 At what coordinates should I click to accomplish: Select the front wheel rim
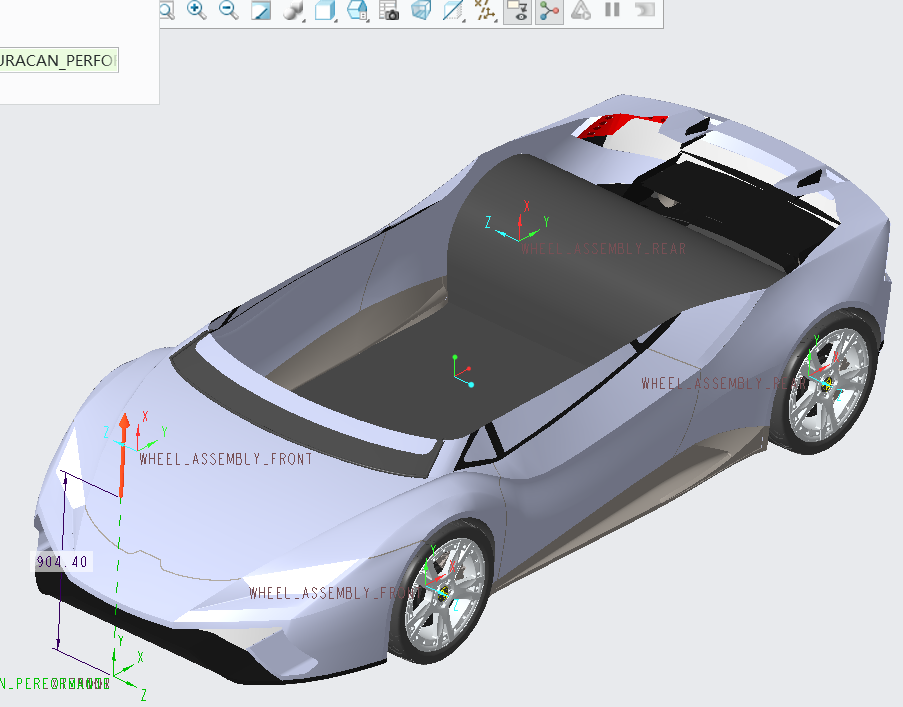443,595
